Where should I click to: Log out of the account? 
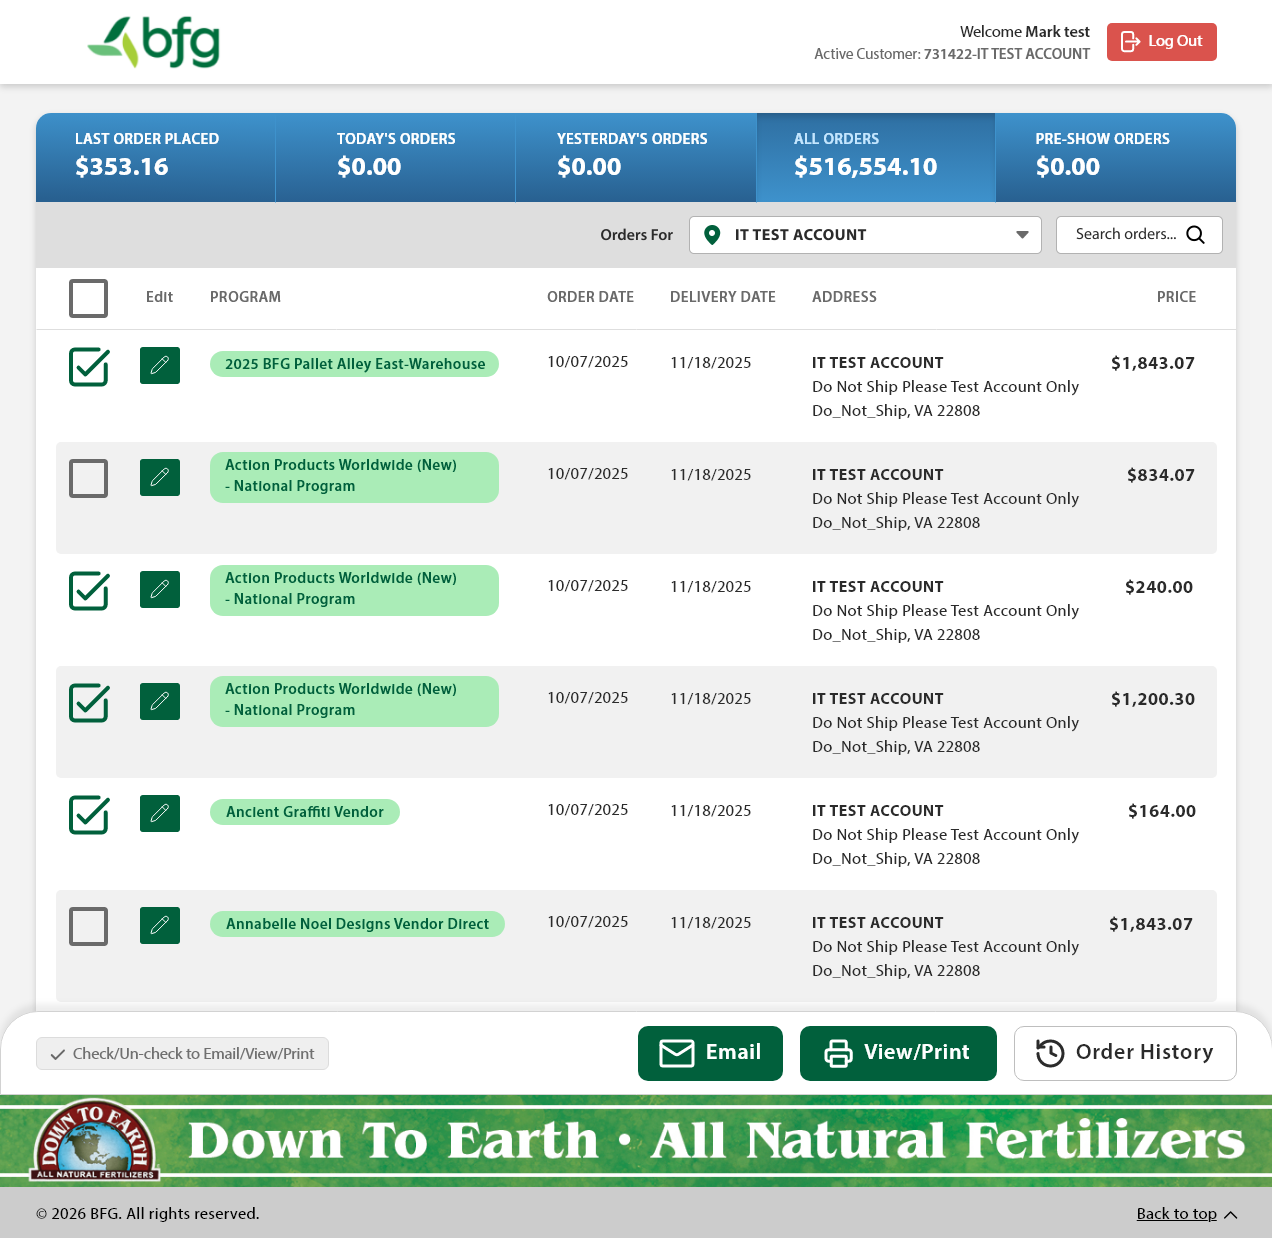click(1162, 42)
